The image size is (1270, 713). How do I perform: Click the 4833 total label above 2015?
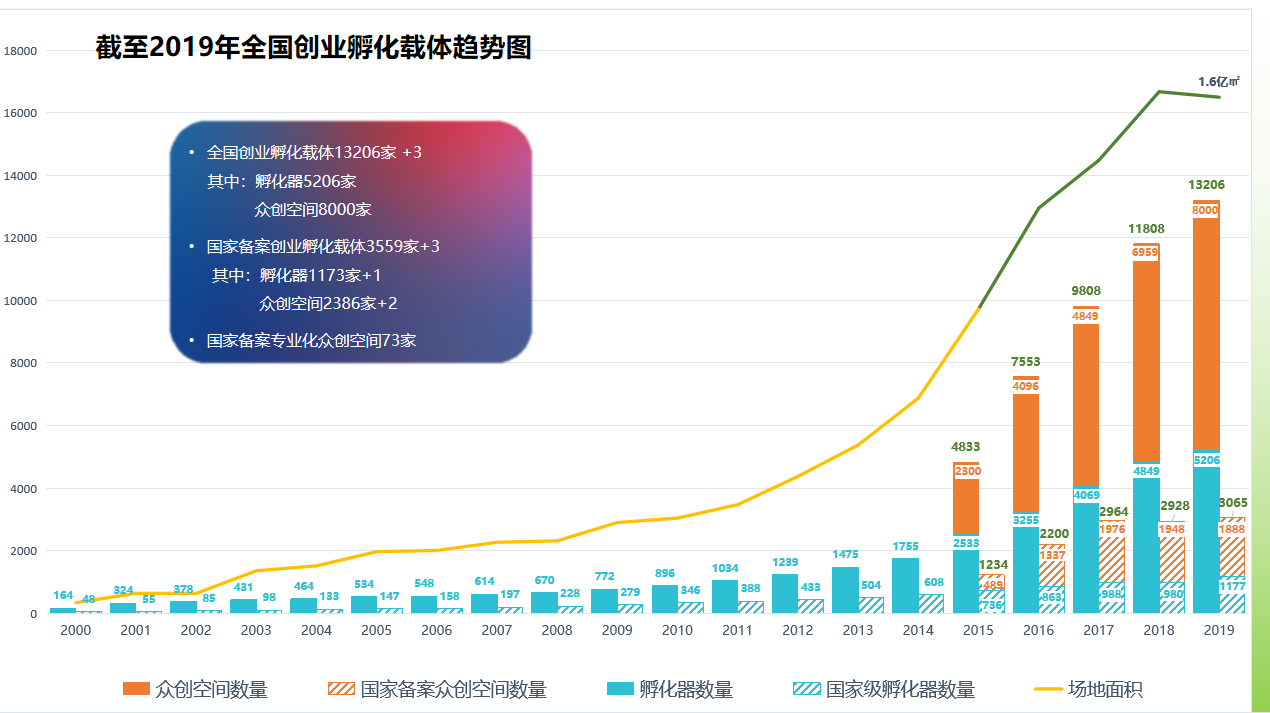(966, 447)
